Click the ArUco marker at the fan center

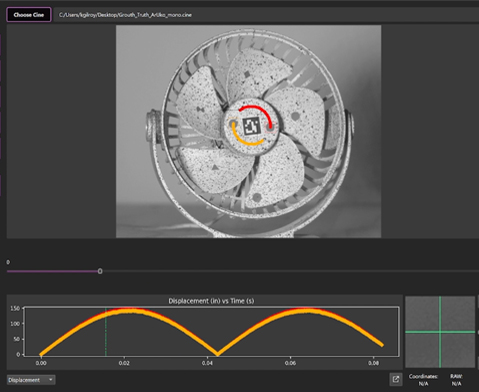pyautogui.click(x=251, y=126)
